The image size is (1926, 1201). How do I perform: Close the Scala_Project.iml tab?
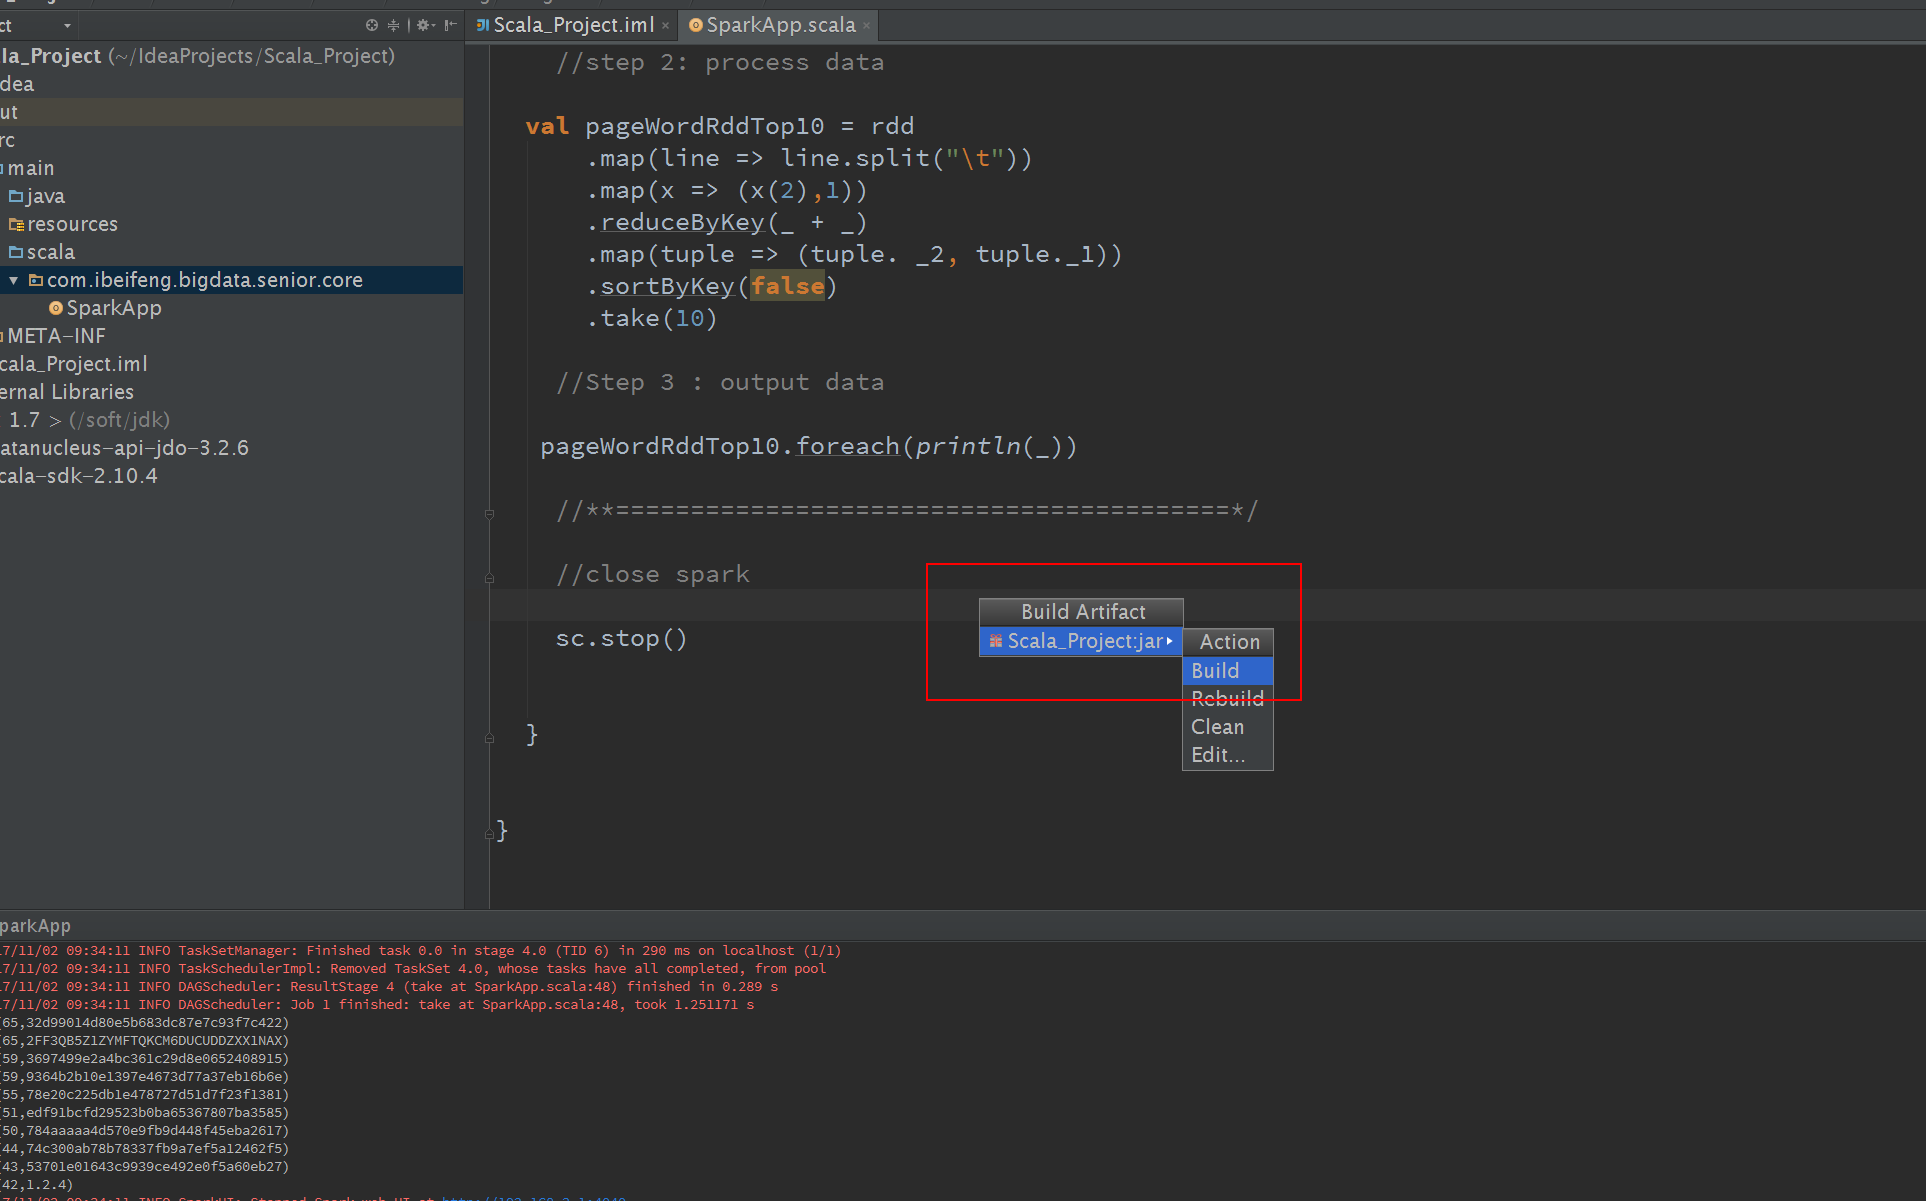click(x=665, y=26)
